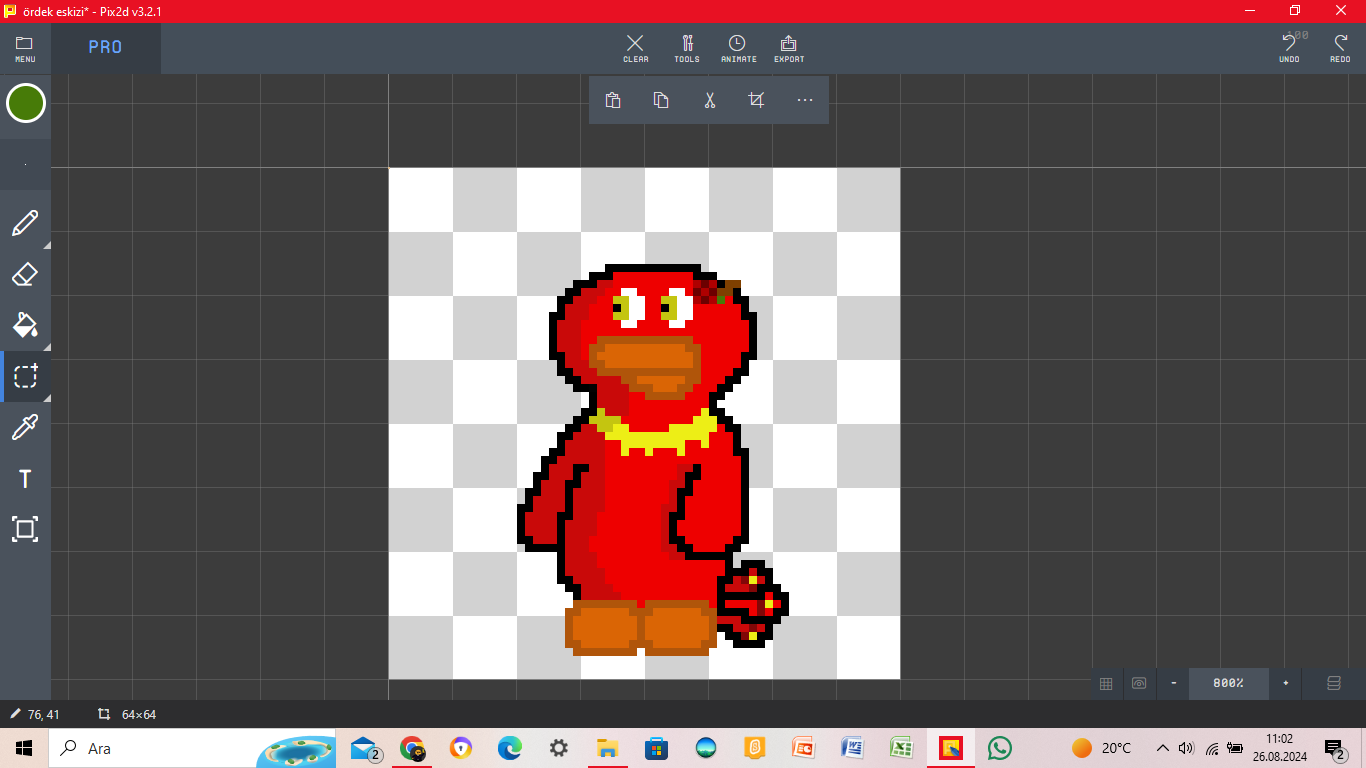Select the Eraser tool

(25, 274)
